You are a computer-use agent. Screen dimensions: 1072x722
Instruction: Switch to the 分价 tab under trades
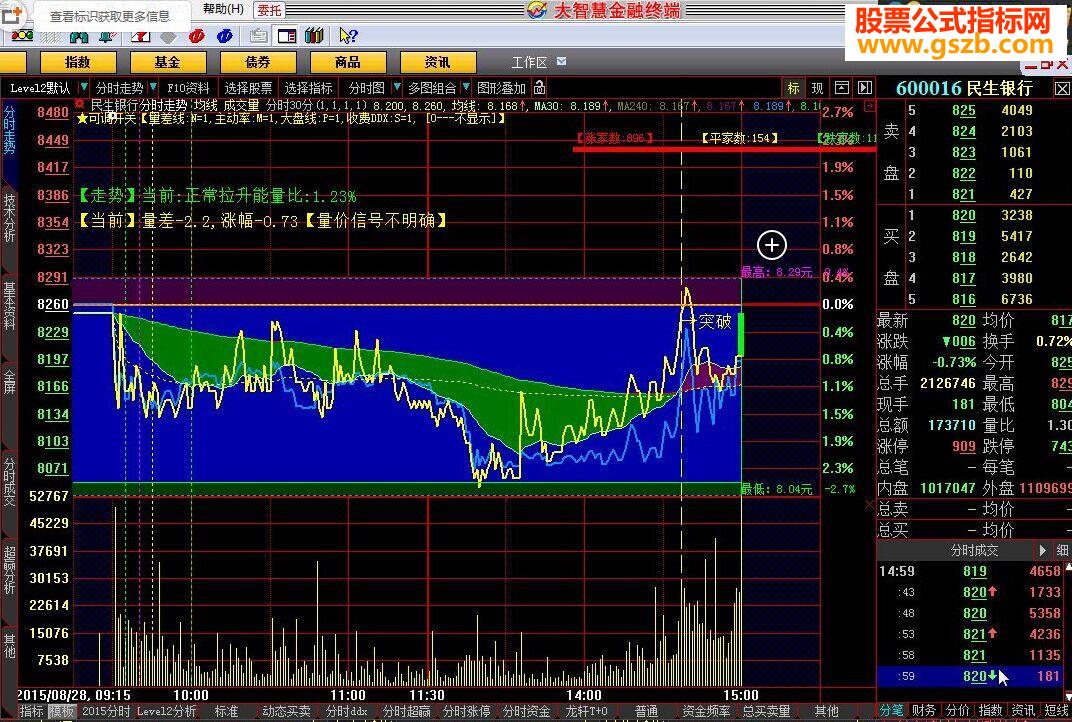(x=957, y=711)
